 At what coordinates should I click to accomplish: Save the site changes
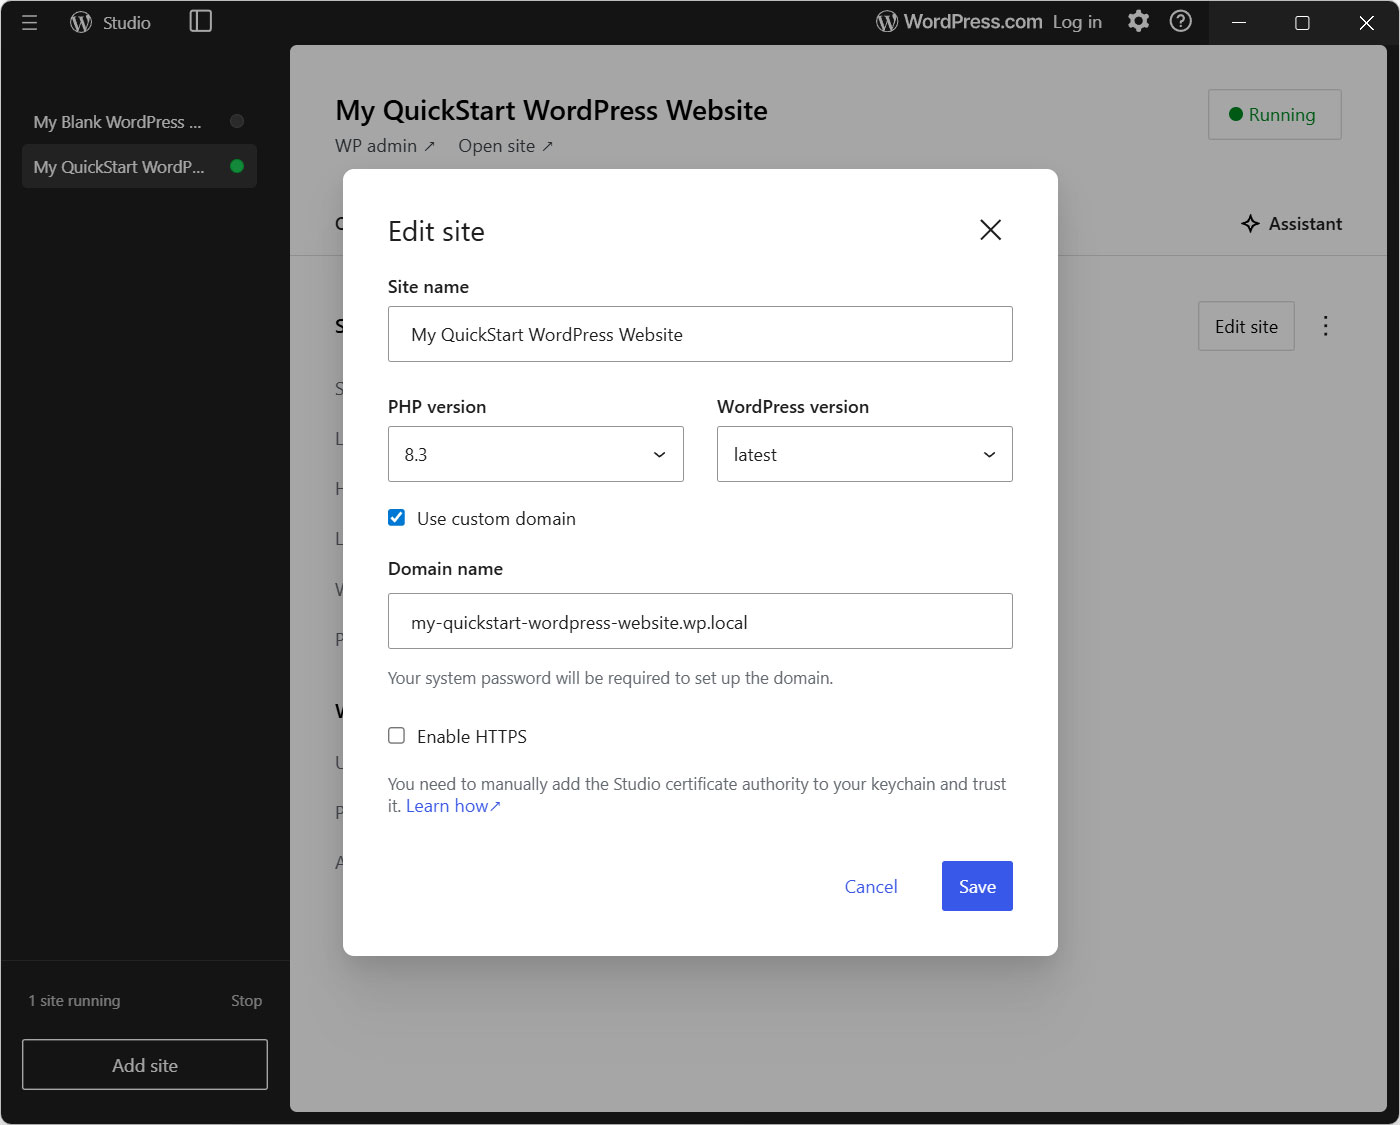976,886
